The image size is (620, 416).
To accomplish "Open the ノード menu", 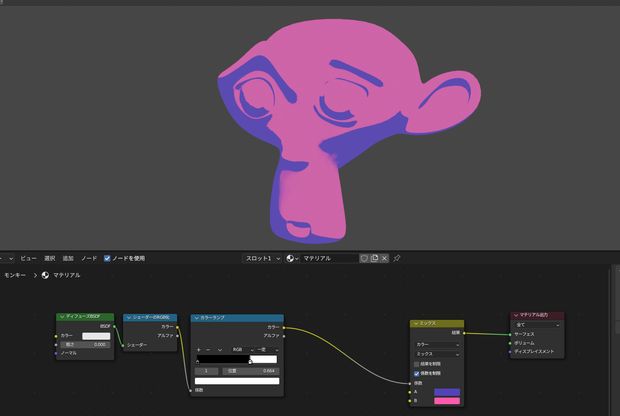I will pyautogui.click(x=89, y=258).
